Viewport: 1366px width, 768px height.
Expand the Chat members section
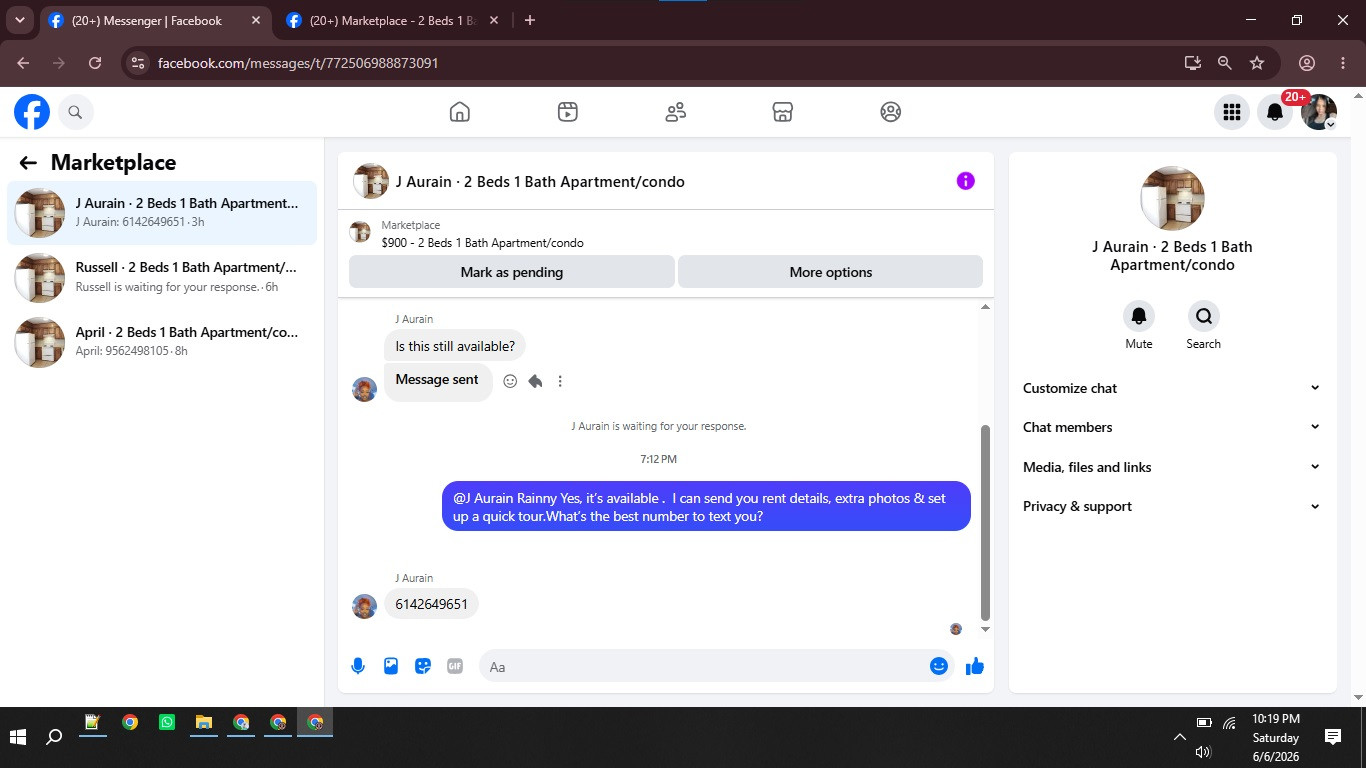click(1172, 427)
